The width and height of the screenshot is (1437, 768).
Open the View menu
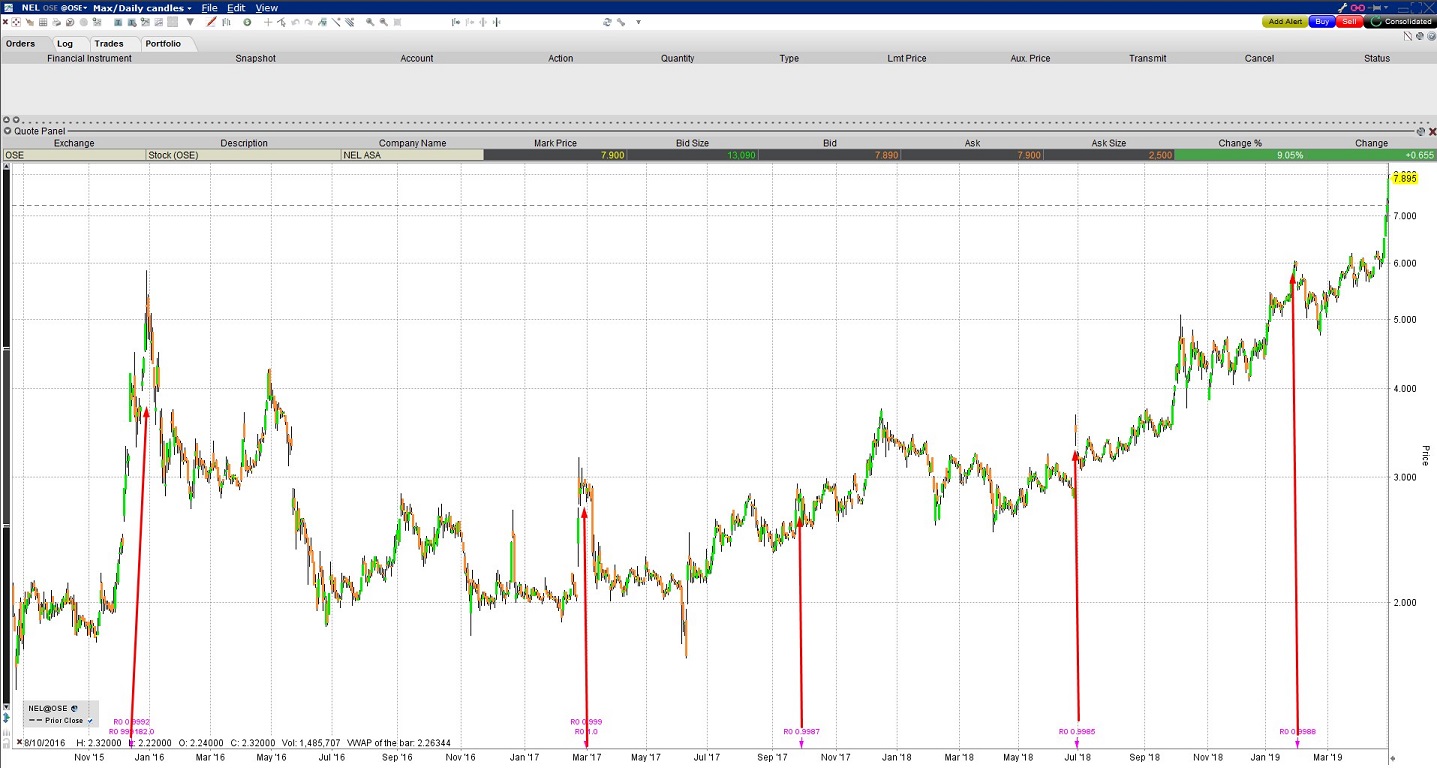click(x=266, y=7)
